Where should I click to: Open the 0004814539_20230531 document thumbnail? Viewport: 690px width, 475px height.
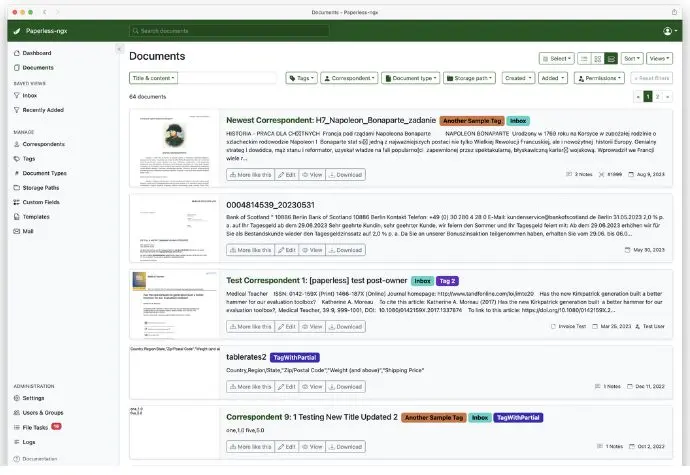[x=174, y=228]
